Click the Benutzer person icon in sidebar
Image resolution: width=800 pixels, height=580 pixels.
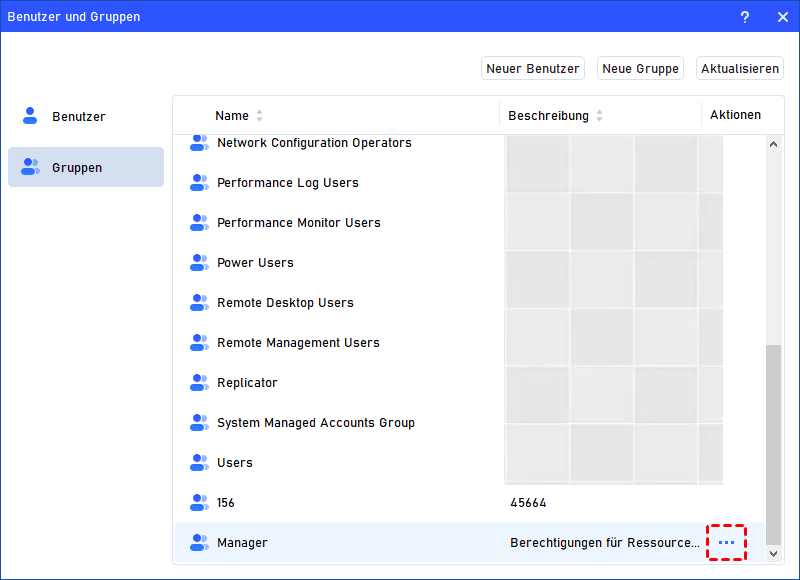pyautogui.click(x=30, y=116)
